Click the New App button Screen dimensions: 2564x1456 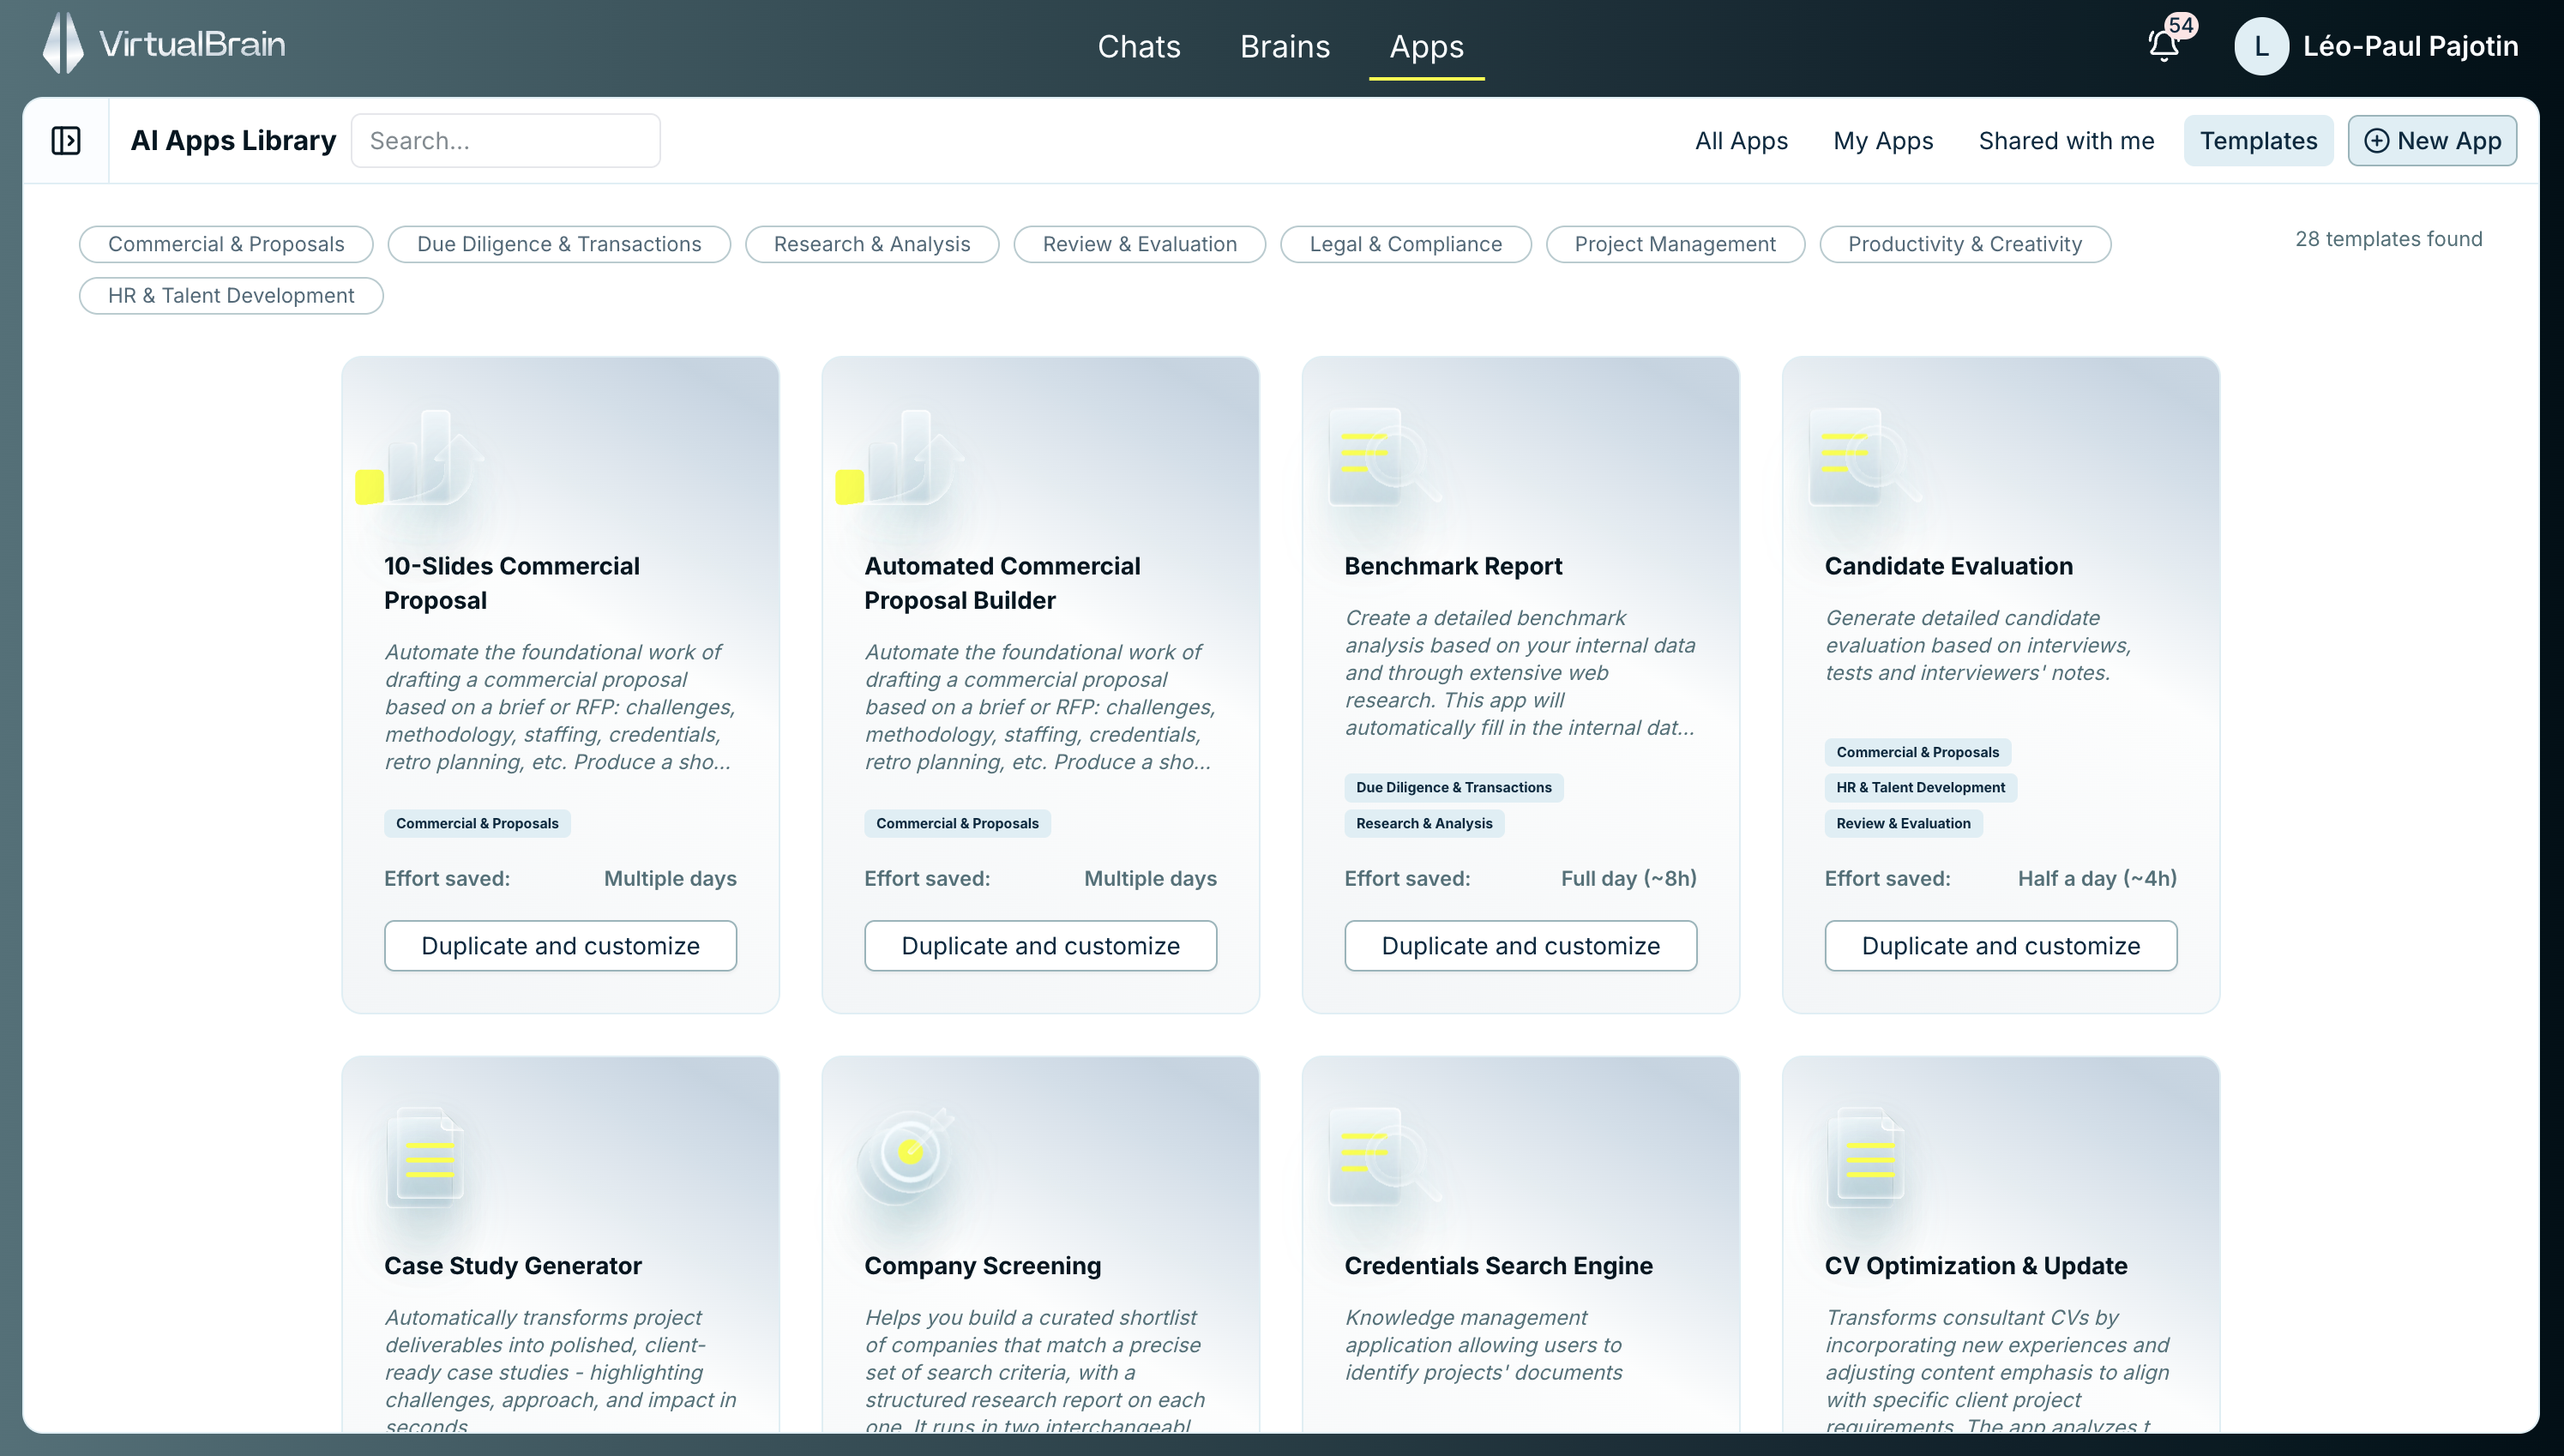click(x=2432, y=141)
